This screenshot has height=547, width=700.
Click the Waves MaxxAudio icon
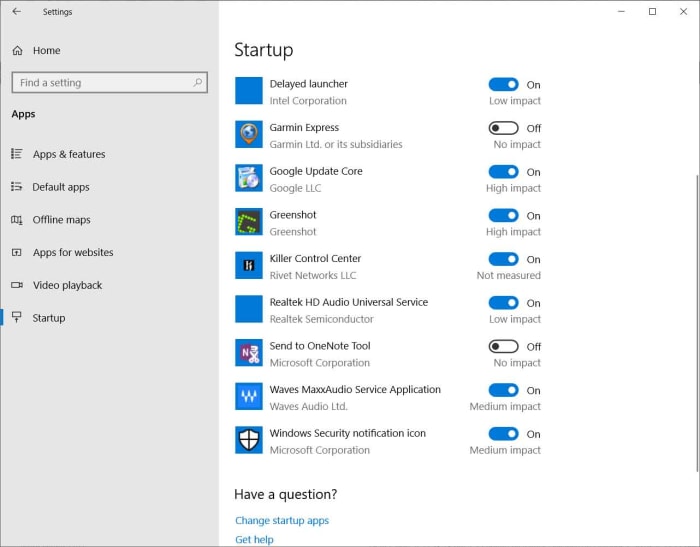point(248,397)
